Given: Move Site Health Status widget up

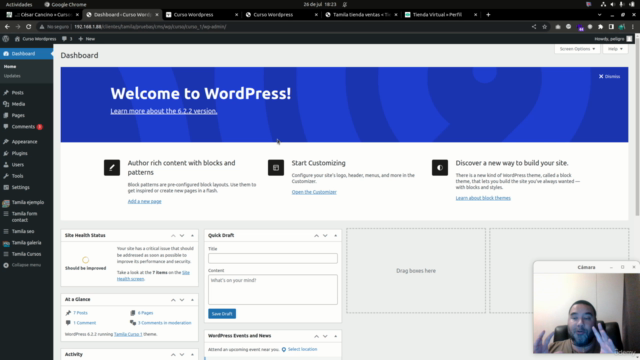Looking at the screenshot, I should pyautogui.click(x=173, y=236).
